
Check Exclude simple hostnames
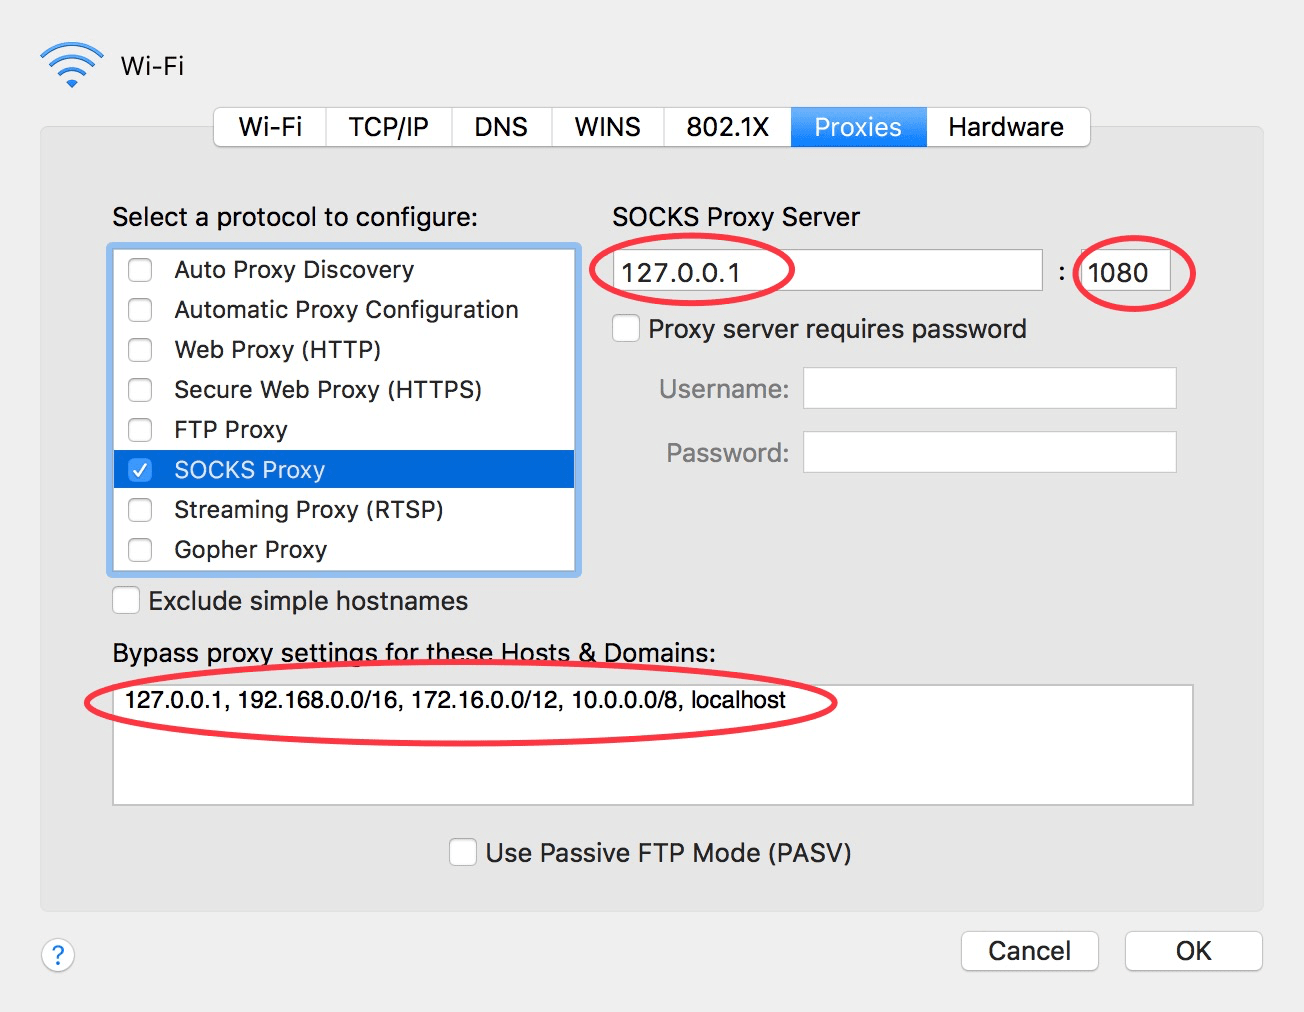click(126, 601)
